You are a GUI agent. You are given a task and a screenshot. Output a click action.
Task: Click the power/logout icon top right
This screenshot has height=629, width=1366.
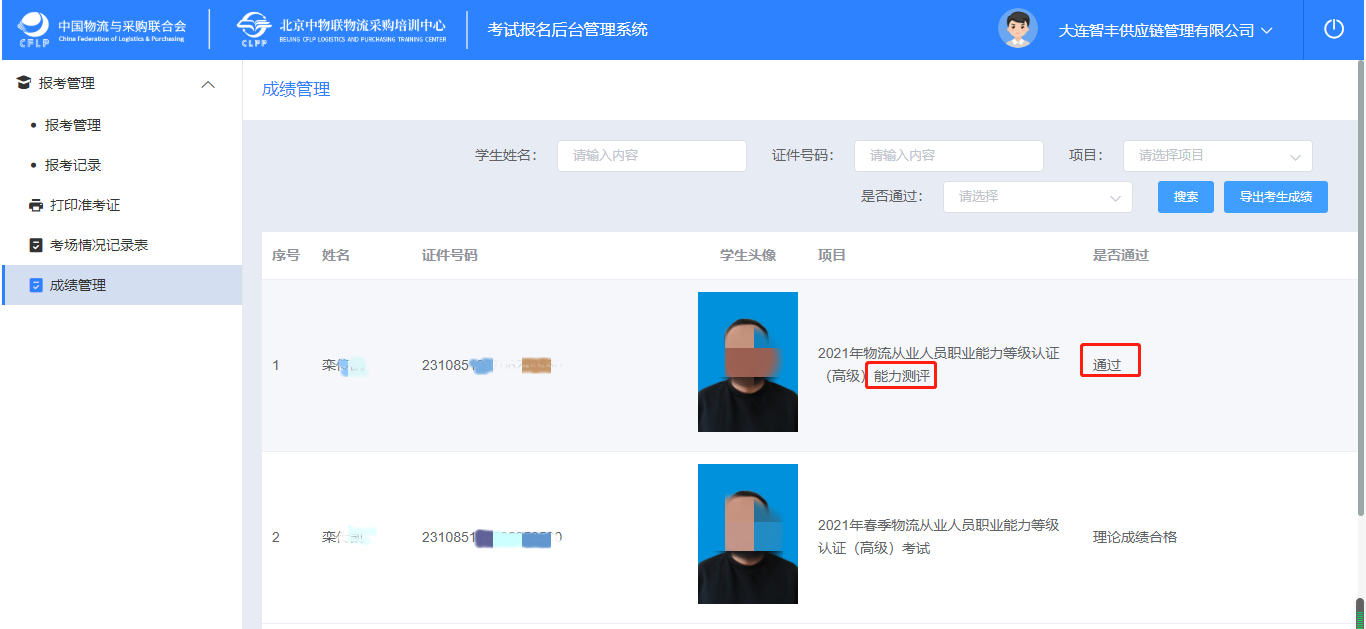(1333, 29)
